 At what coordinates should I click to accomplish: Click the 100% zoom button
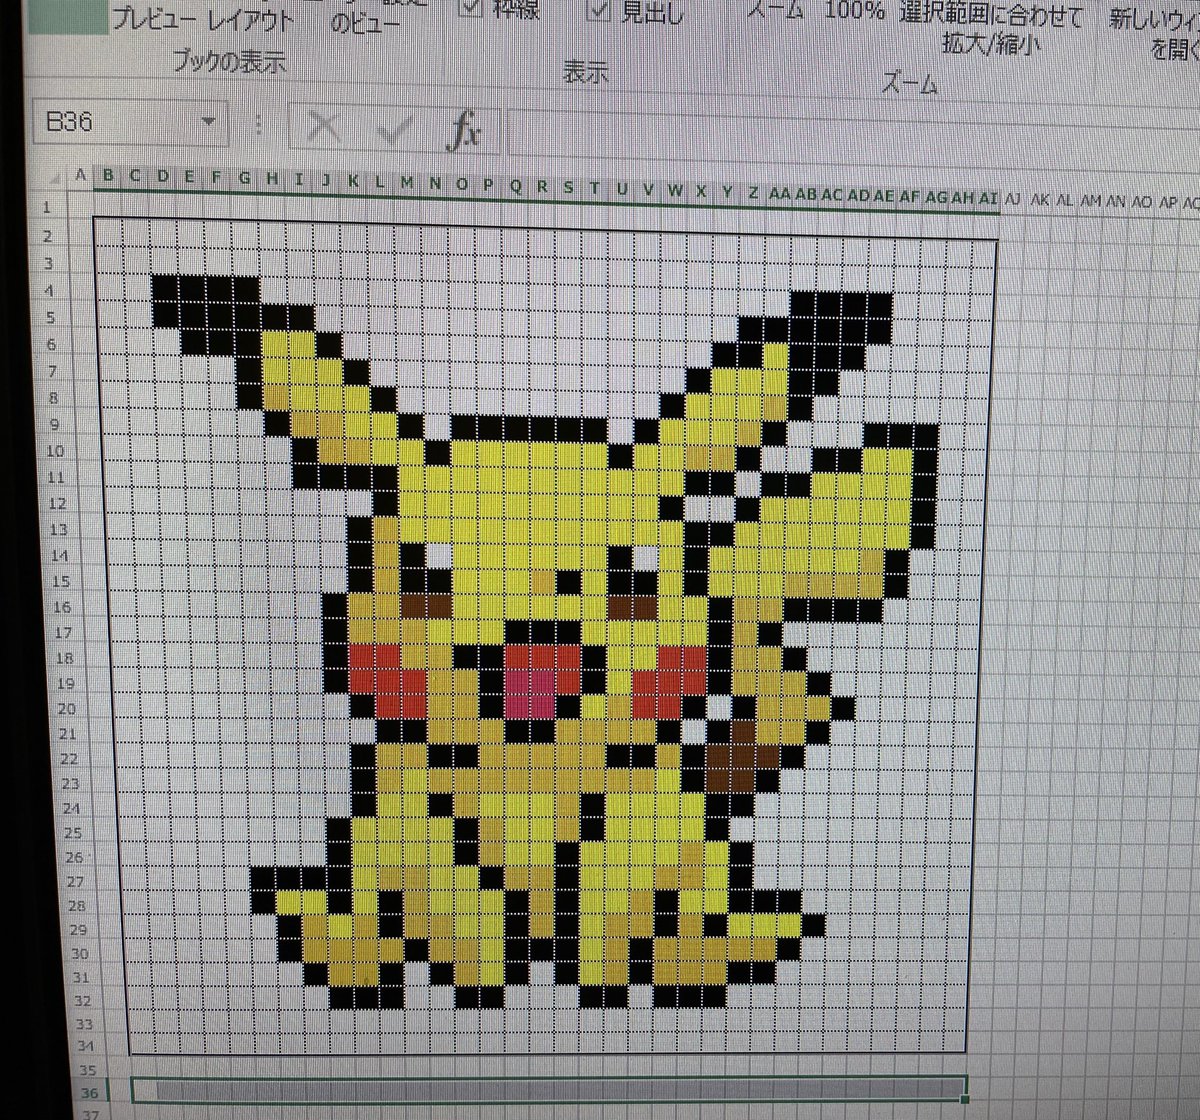pyautogui.click(x=854, y=11)
